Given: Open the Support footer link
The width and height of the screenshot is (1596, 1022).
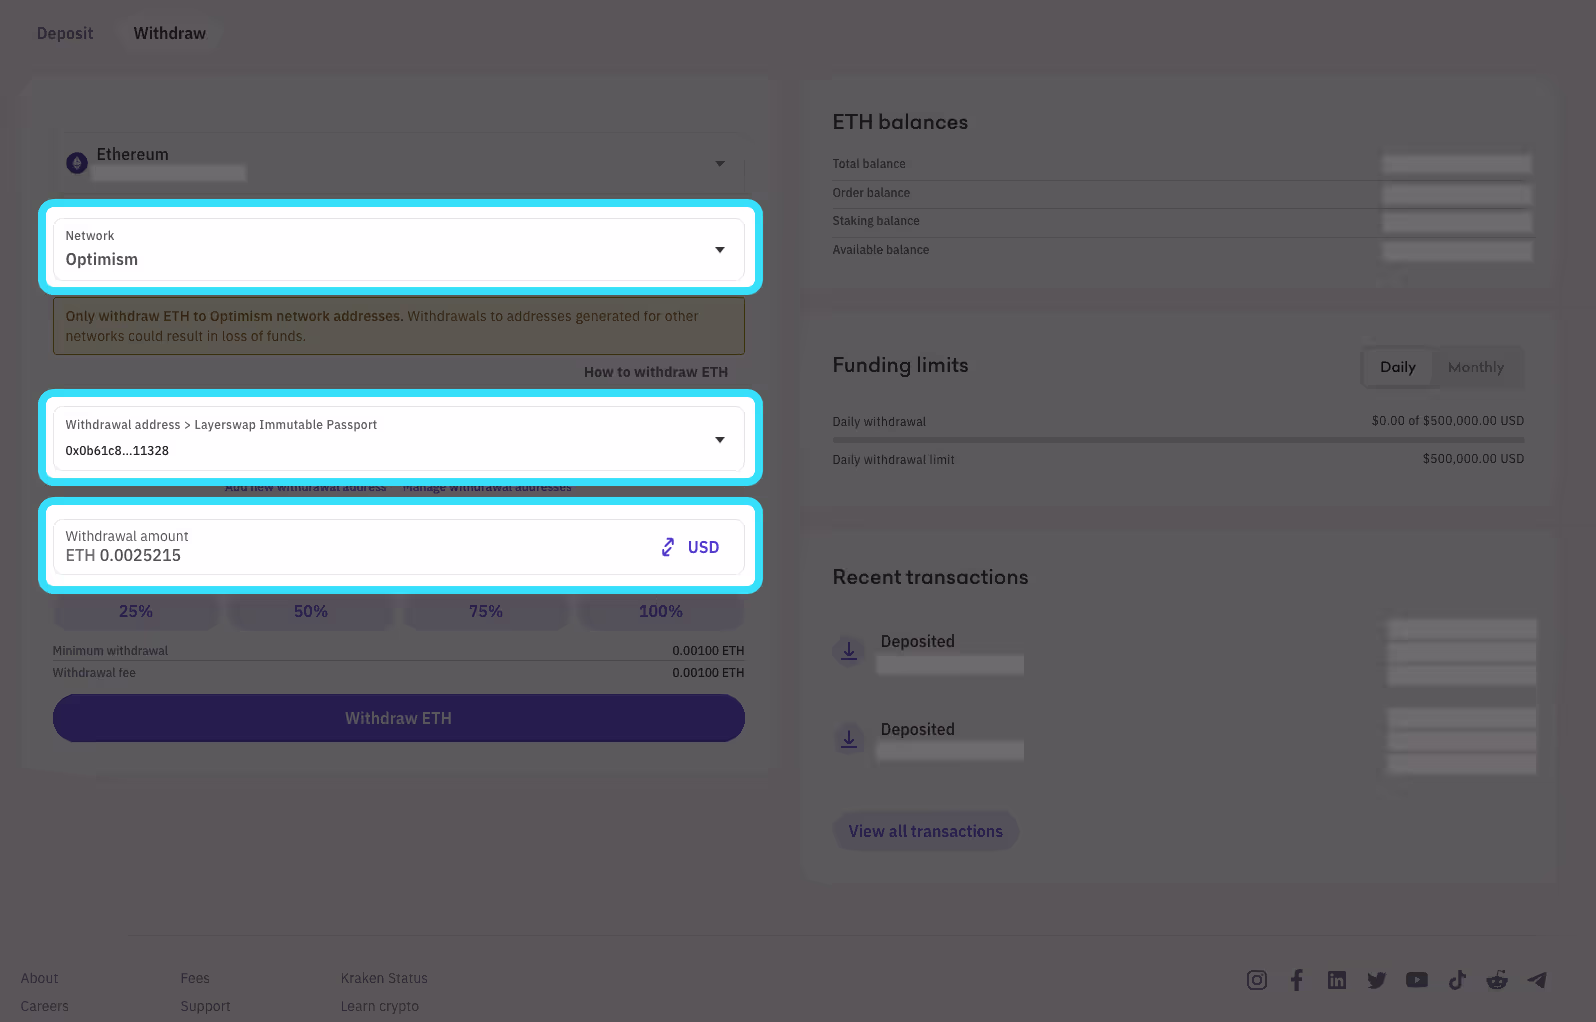Looking at the screenshot, I should (206, 1006).
